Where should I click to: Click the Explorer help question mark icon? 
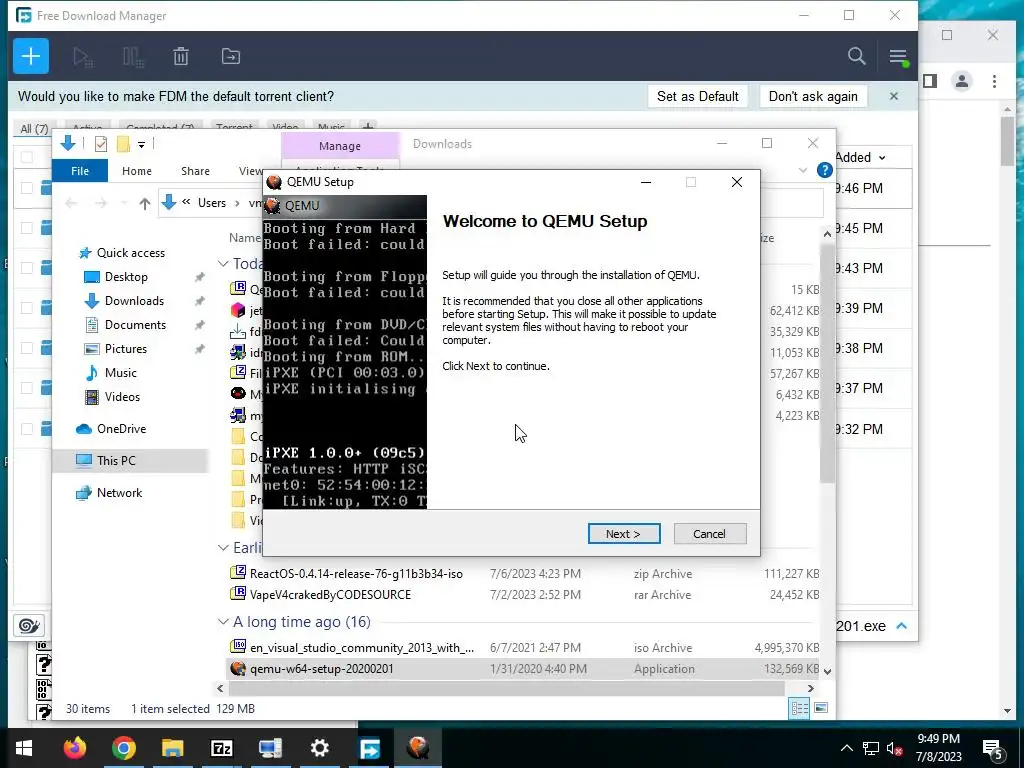pyautogui.click(x=824, y=170)
